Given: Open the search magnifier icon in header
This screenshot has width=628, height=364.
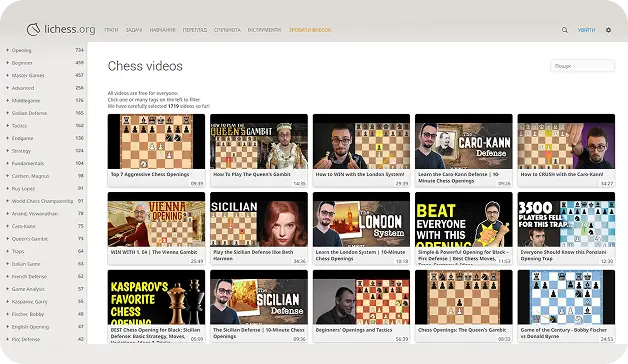Looking at the screenshot, I should coord(565,30).
